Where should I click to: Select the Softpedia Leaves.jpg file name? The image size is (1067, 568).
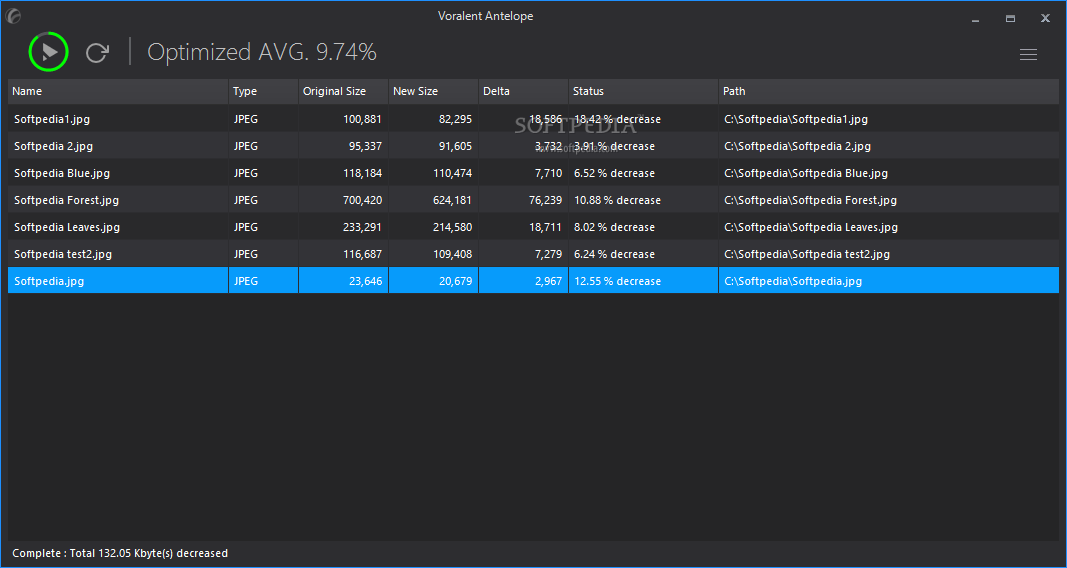pyautogui.click(x=67, y=227)
